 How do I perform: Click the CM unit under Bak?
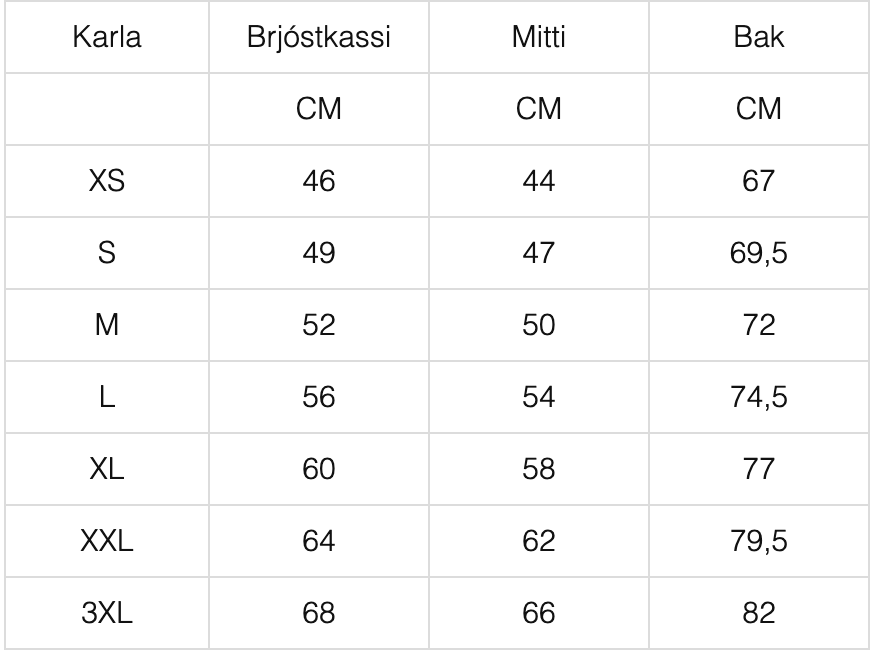[x=759, y=109]
